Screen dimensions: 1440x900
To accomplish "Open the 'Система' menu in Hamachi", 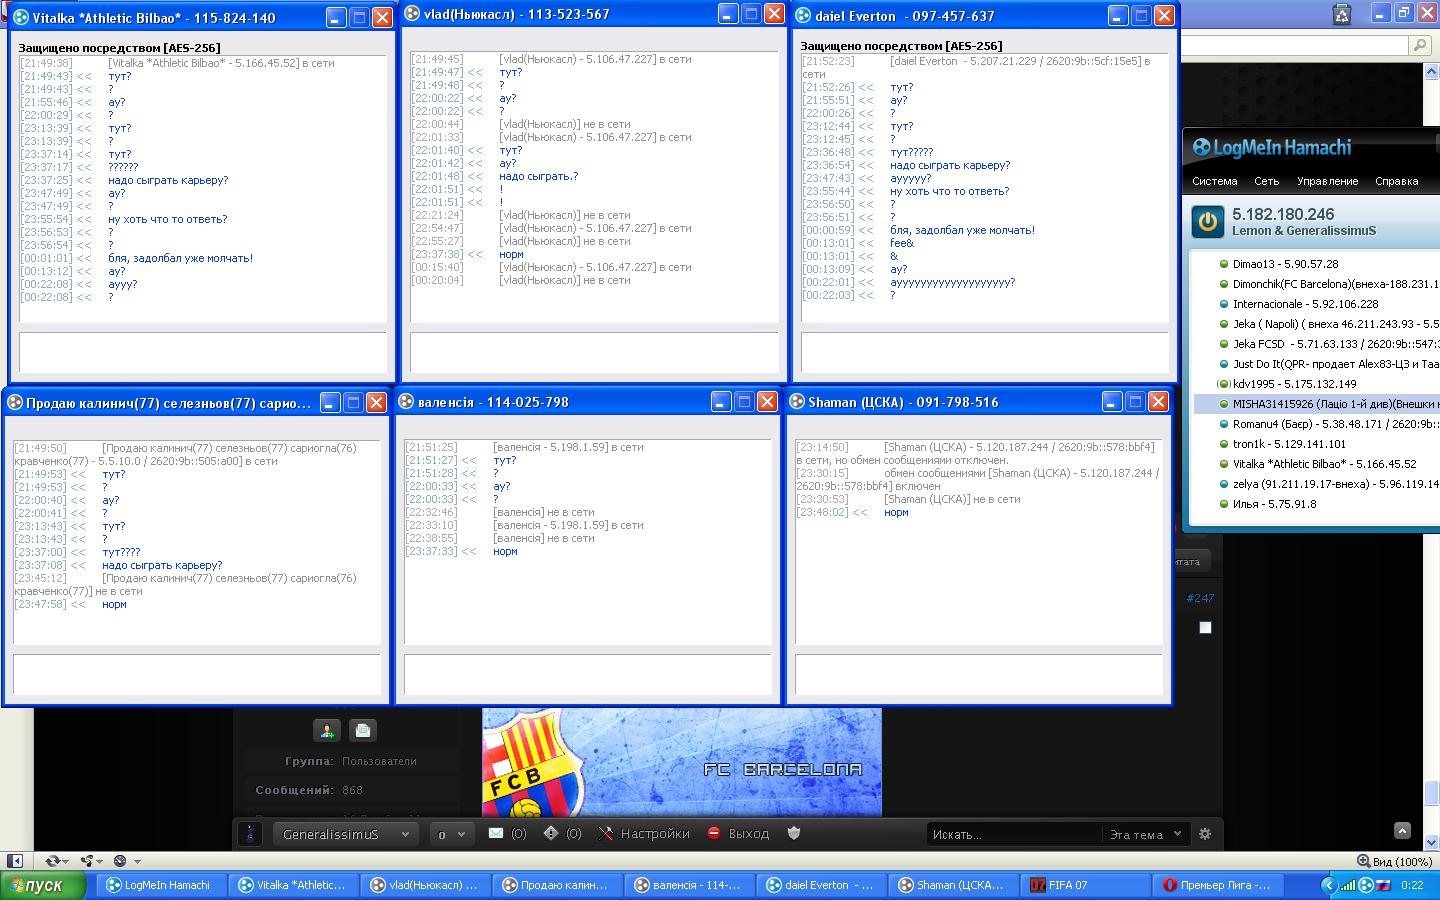I will tap(1214, 181).
